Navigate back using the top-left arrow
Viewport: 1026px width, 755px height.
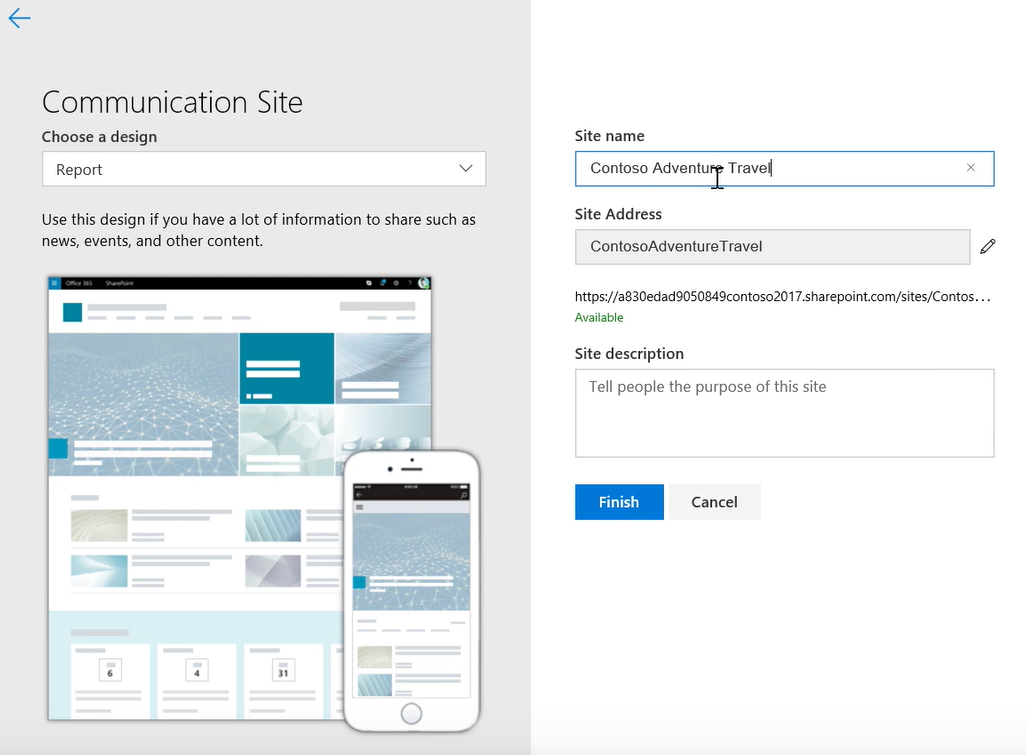click(x=19, y=18)
